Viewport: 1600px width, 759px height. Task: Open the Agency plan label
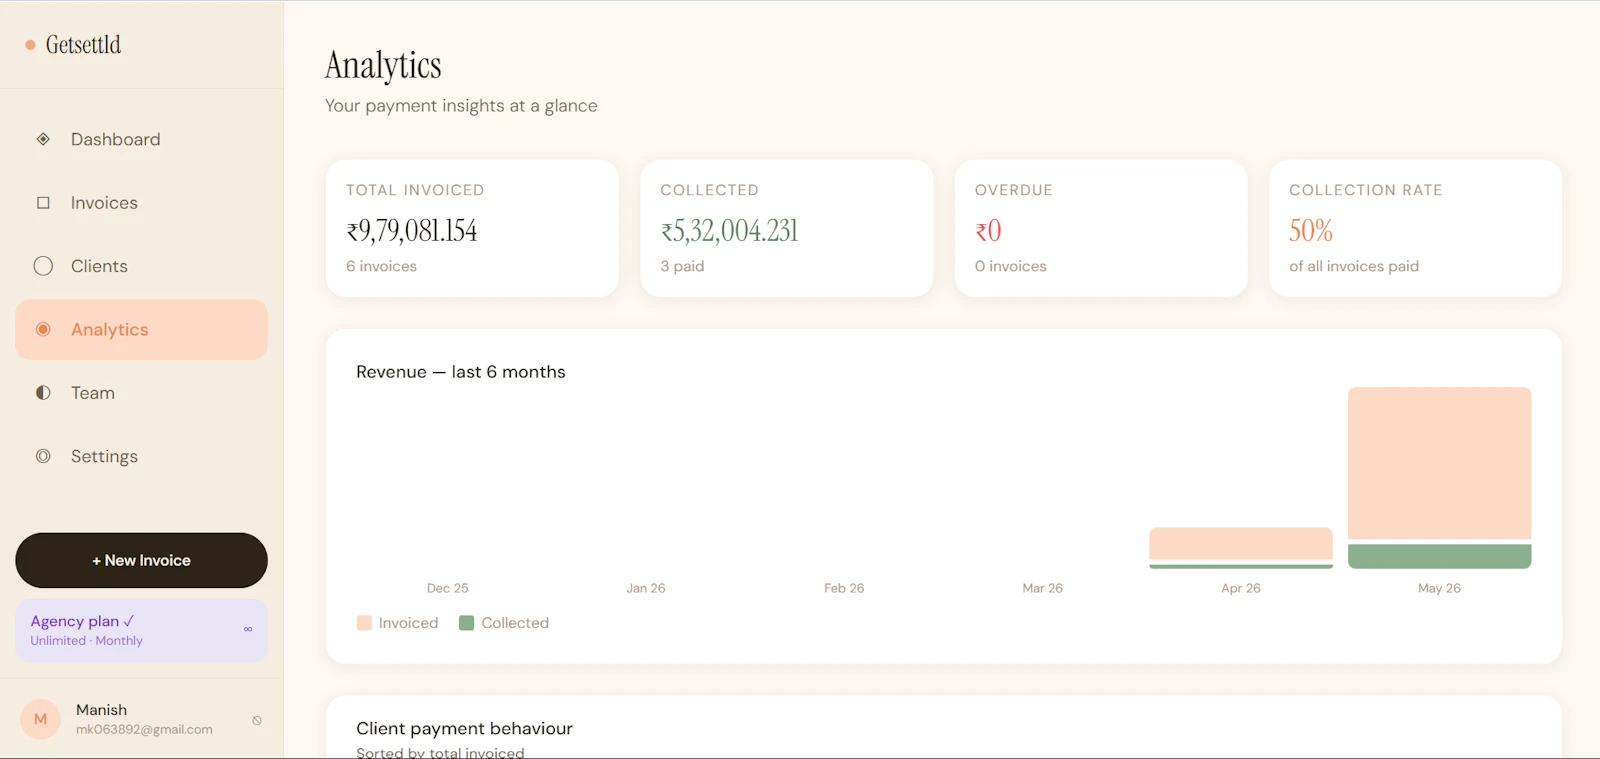coord(82,621)
